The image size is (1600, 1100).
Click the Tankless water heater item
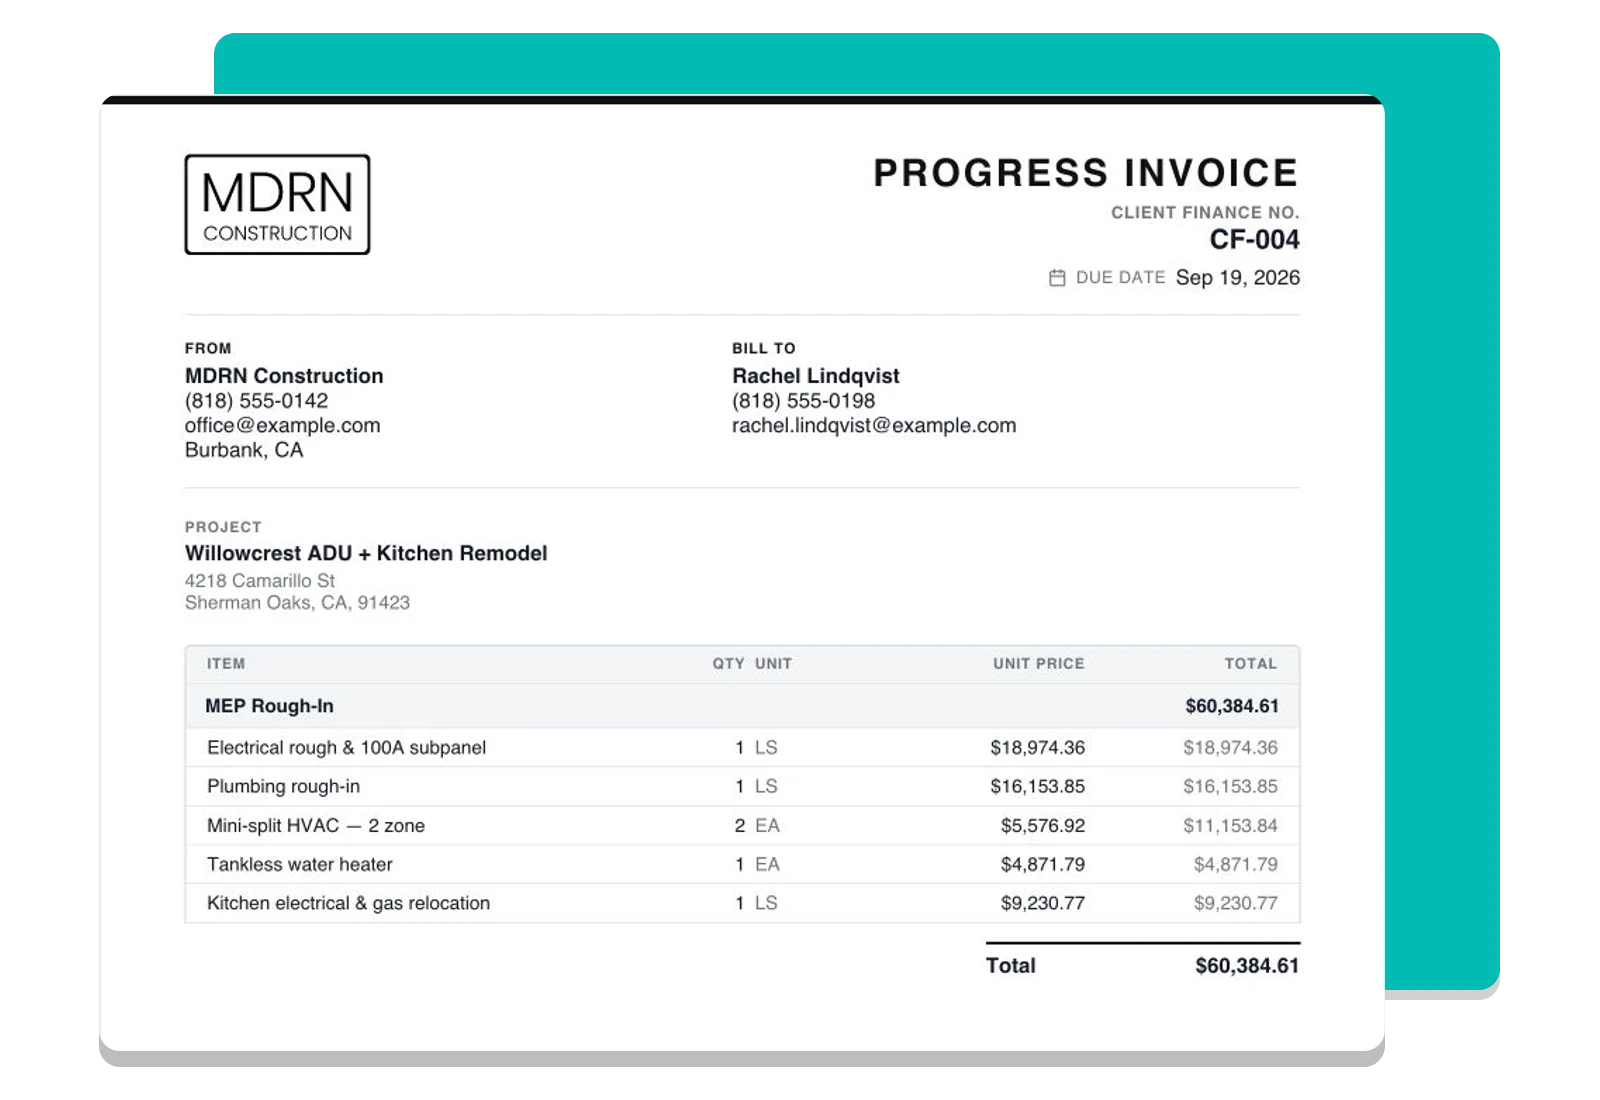300,865
